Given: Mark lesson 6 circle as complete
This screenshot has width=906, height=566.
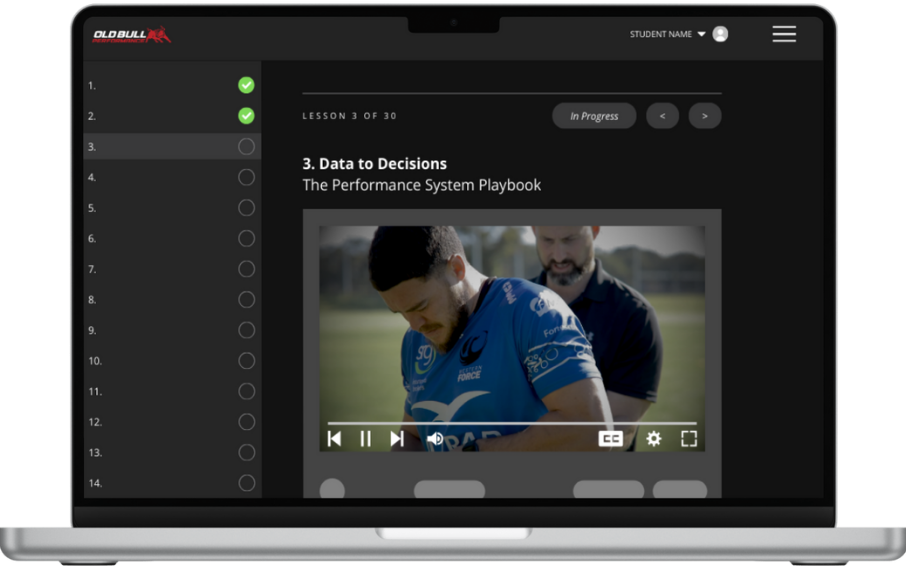Looking at the screenshot, I should [x=246, y=239].
